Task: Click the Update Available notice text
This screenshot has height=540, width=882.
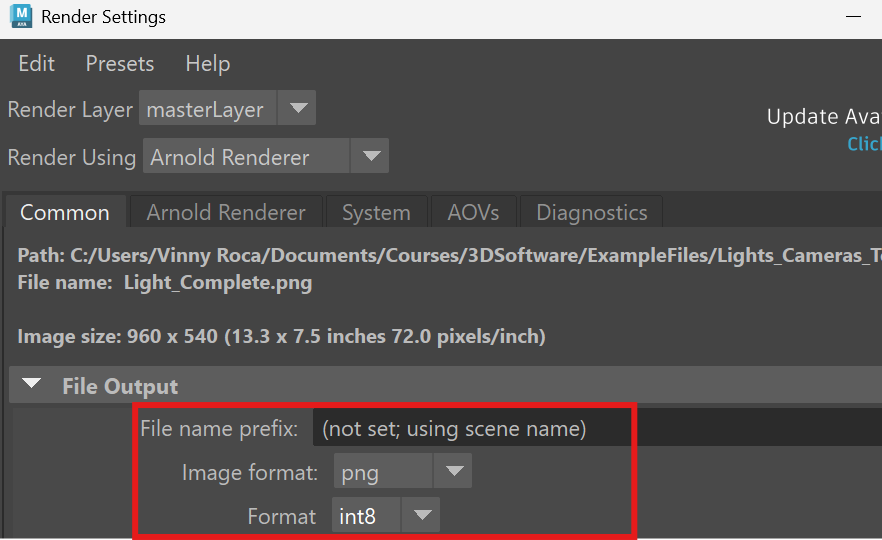Action: [x=823, y=117]
